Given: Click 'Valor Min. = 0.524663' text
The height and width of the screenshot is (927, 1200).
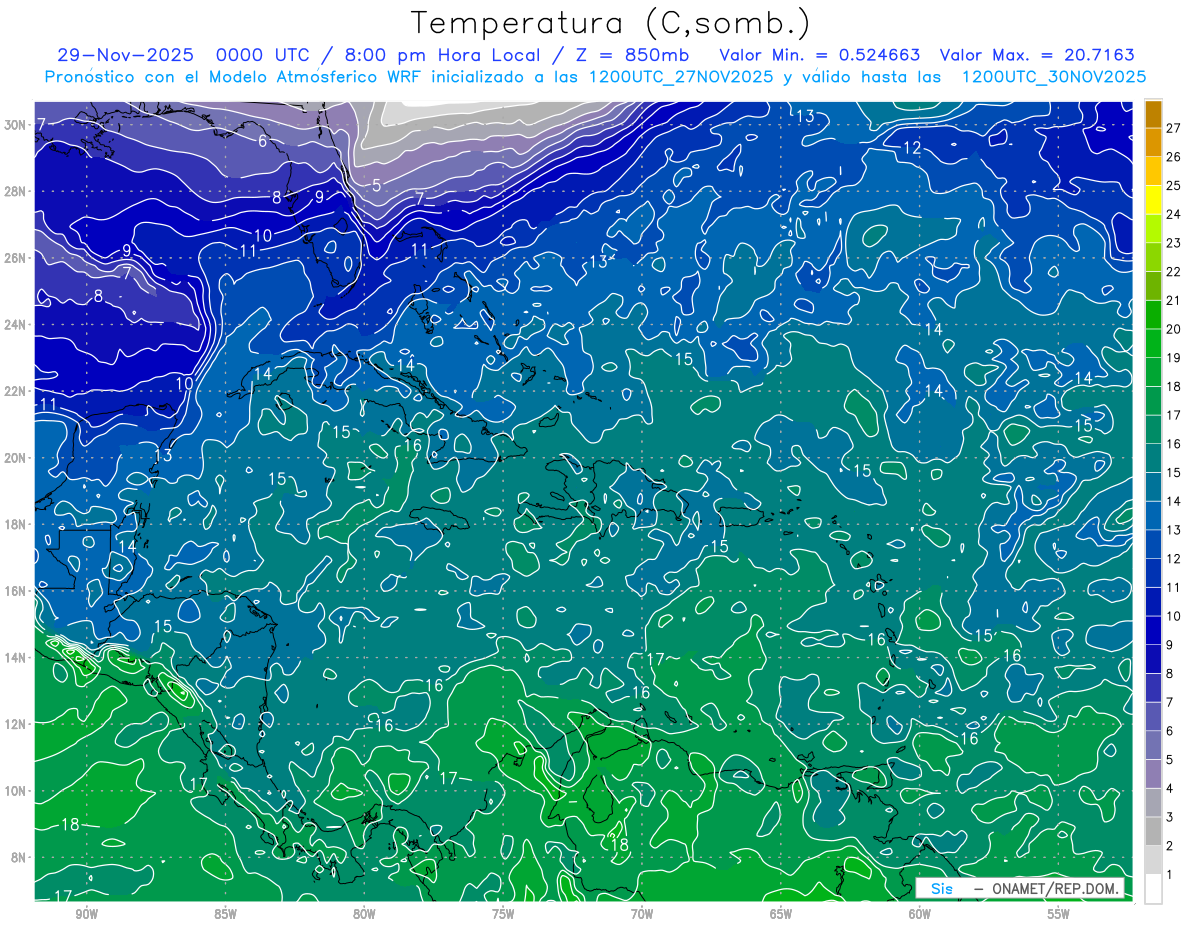Looking at the screenshot, I should coord(819,55).
